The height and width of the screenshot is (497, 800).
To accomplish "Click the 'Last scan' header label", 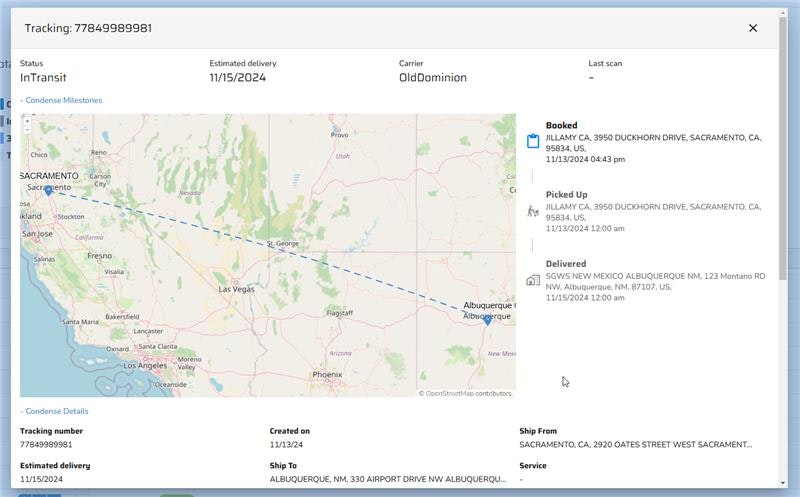I will (605, 63).
